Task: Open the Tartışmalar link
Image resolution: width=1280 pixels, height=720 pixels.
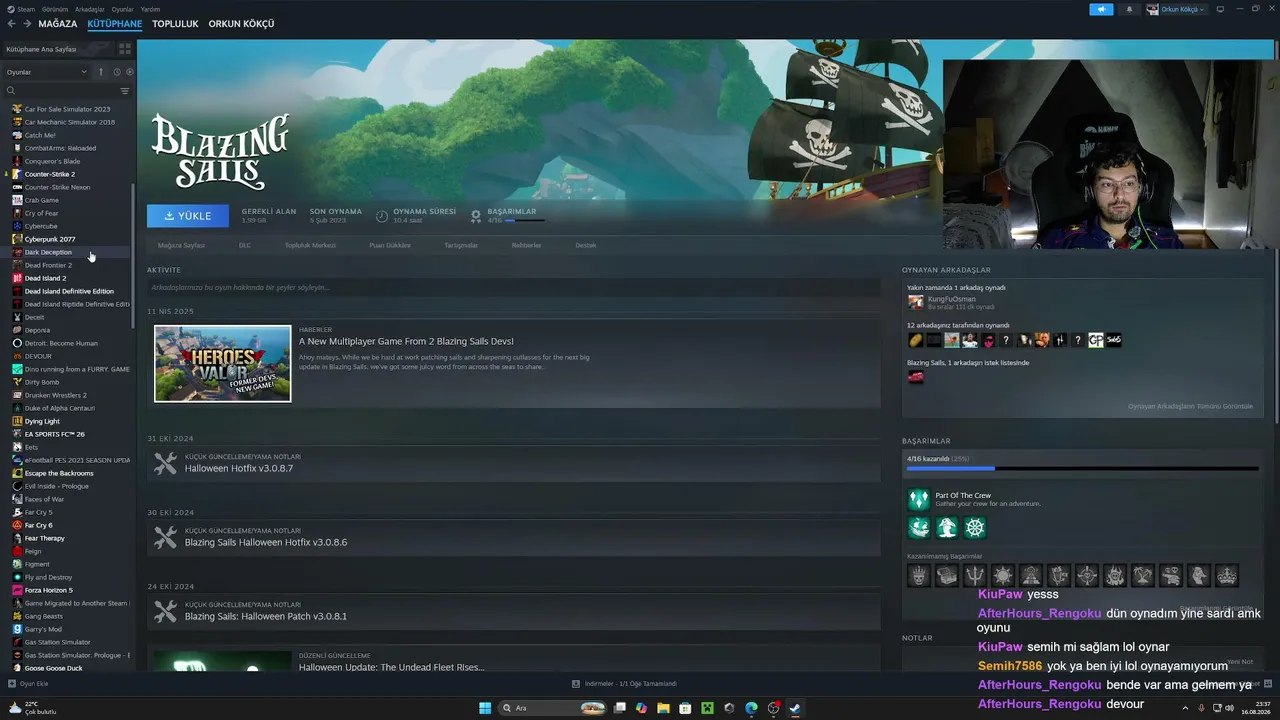Action: pos(461,245)
